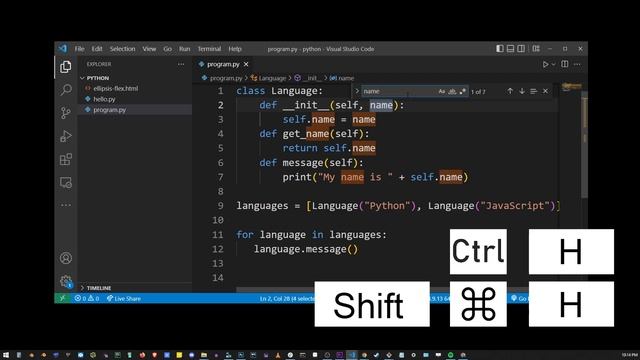
Task: Toggle Use Regular Expression in find widget
Action: click(x=462, y=91)
